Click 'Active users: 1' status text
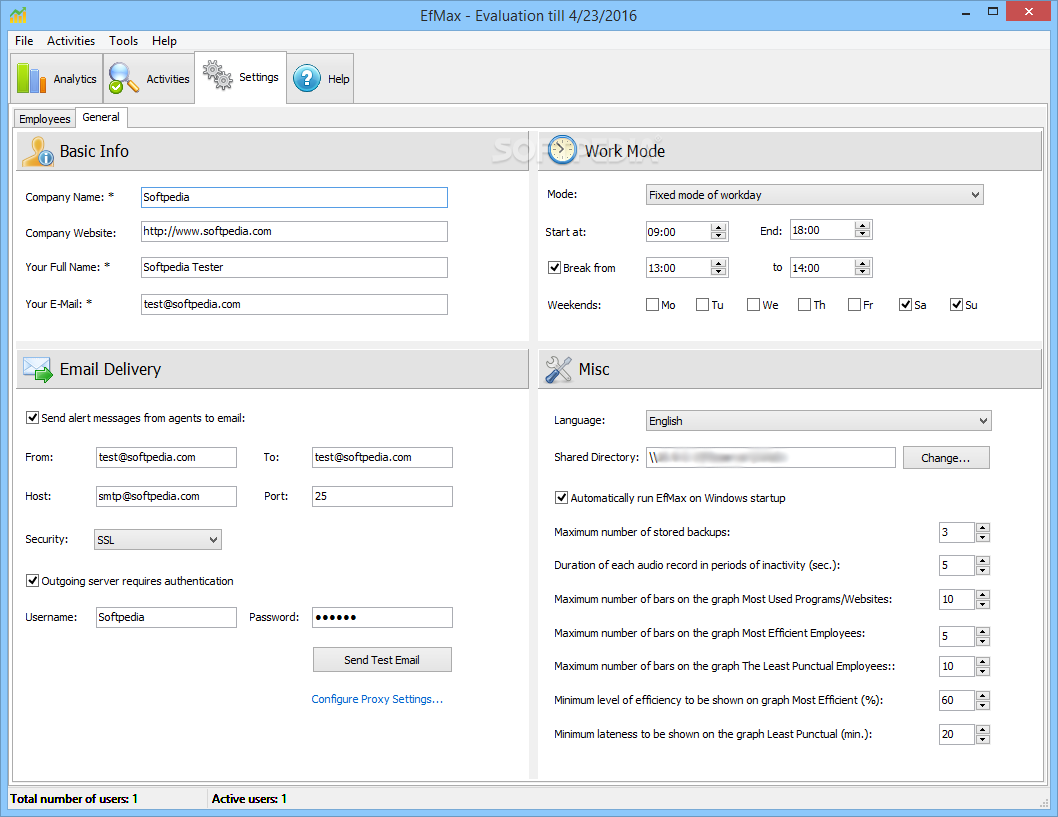 [x=249, y=799]
